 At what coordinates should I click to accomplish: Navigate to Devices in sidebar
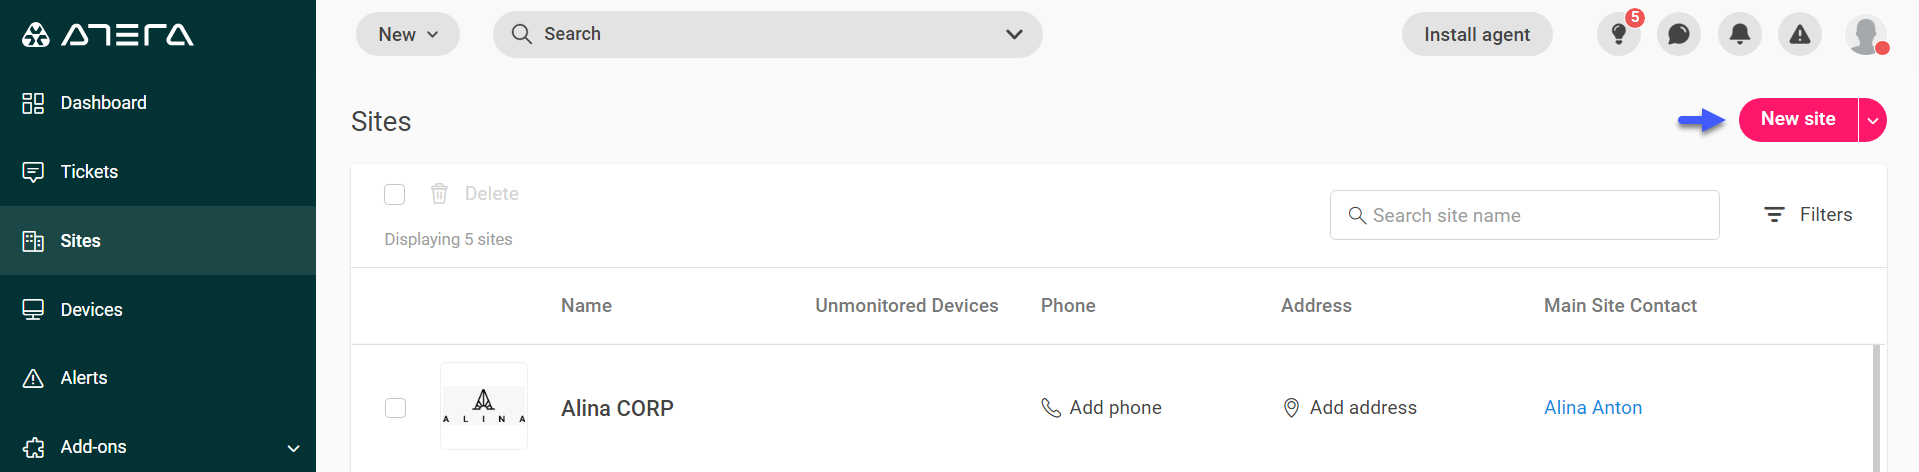91,310
